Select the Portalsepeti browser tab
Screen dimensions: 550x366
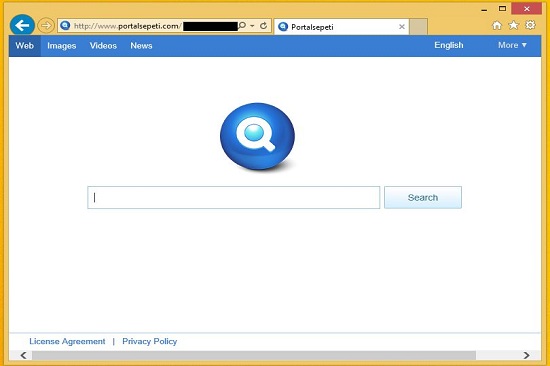341,27
